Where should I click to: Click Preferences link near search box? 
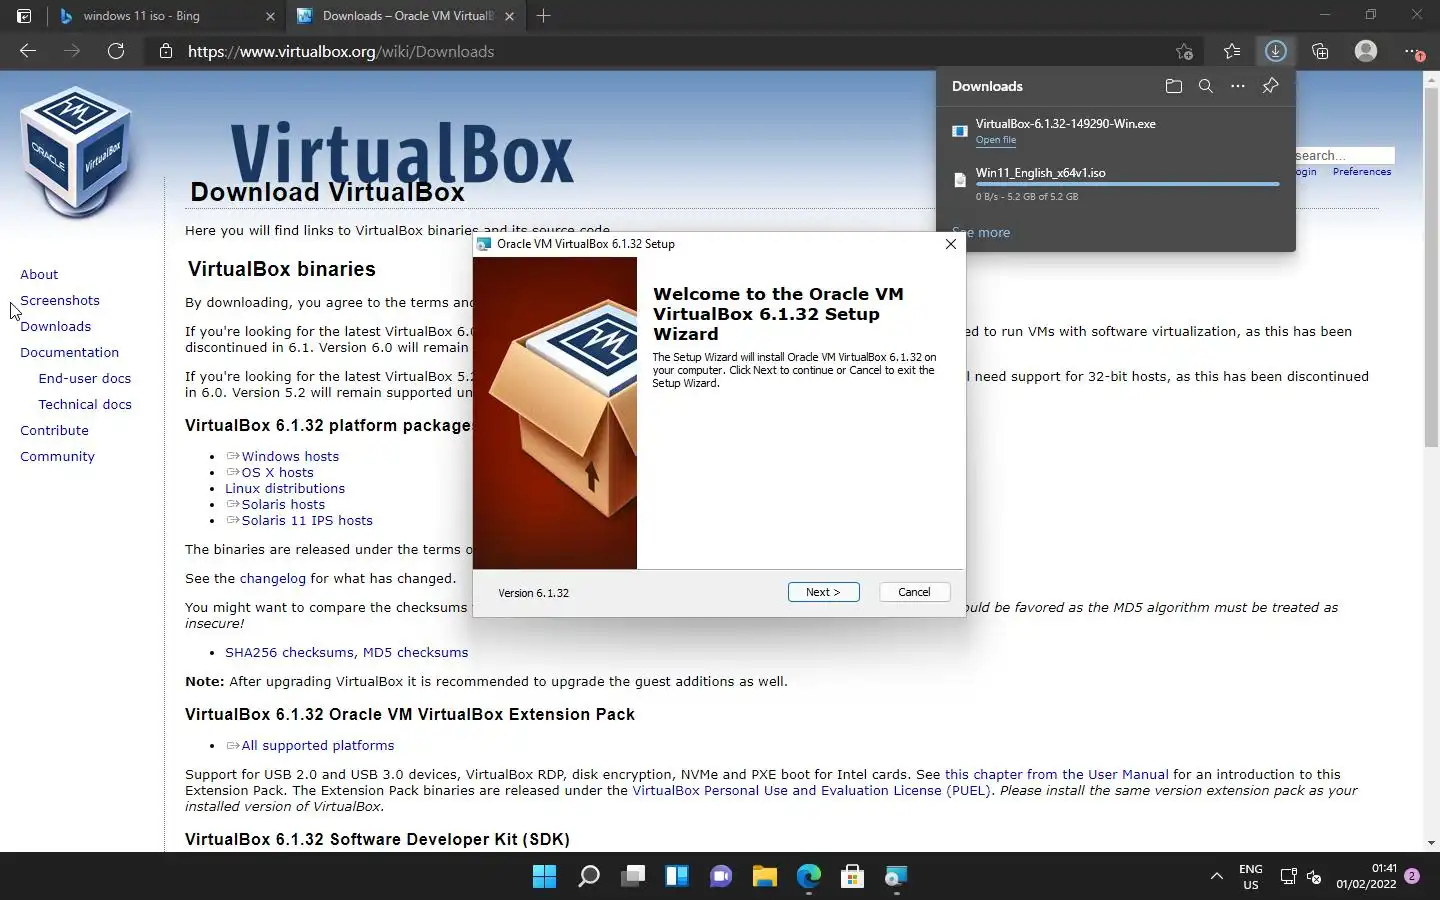click(1361, 172)
